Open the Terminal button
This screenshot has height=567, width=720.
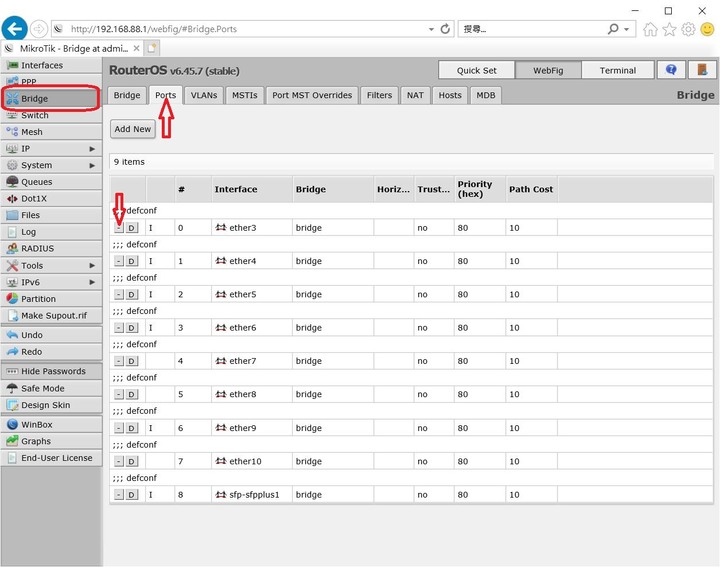pos(618,70)
